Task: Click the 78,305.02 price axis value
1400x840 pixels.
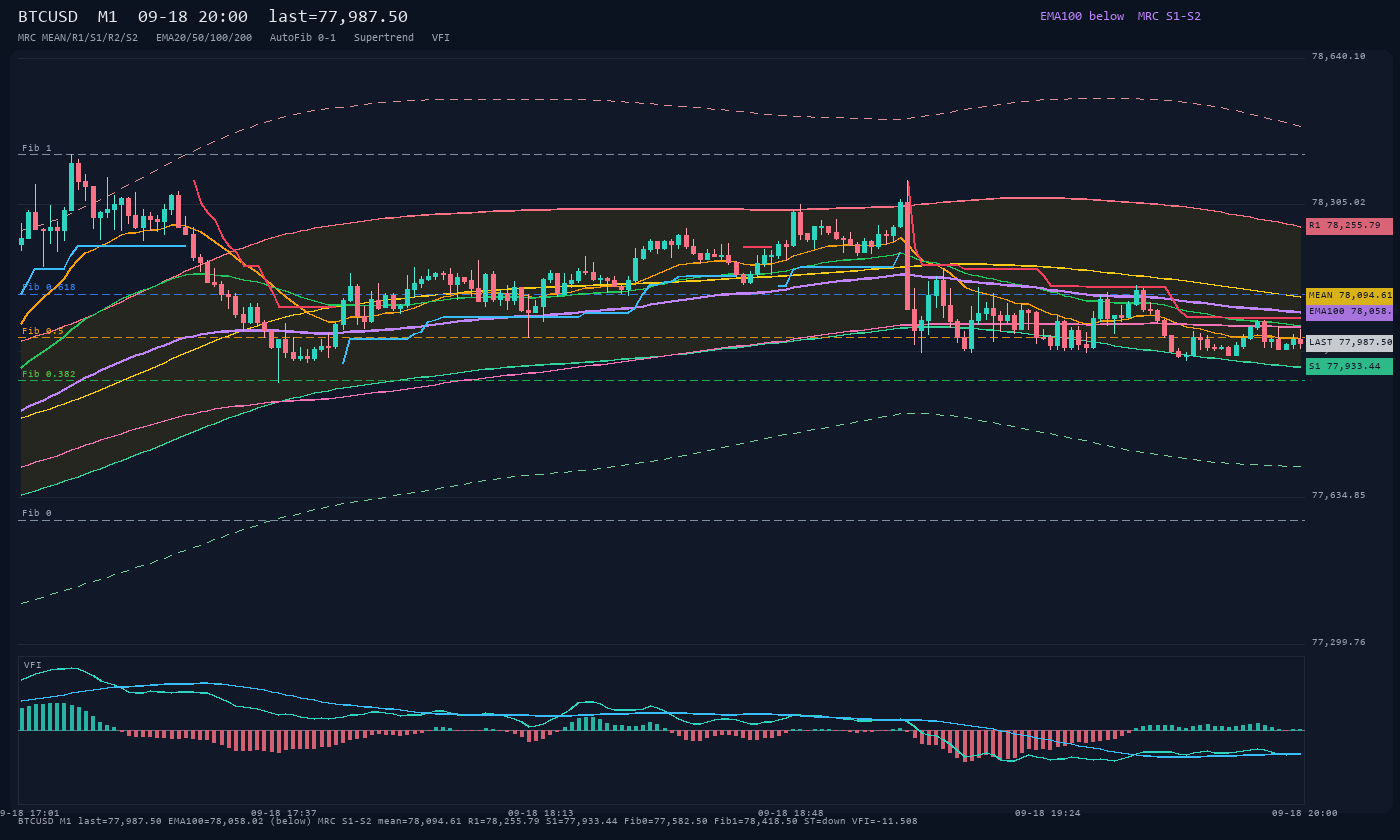Action: pos(1338,202)
